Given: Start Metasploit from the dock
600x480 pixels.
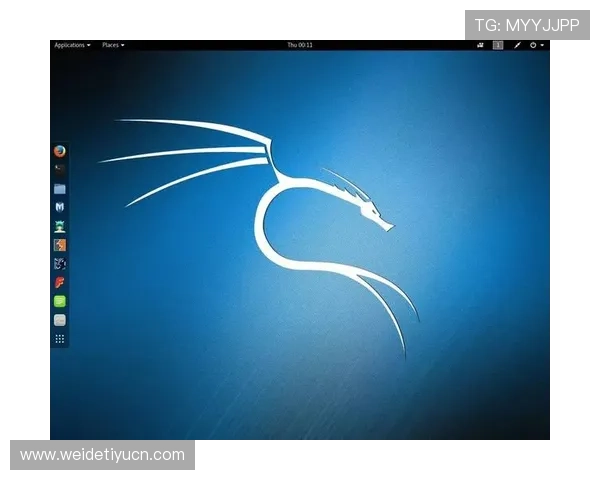Looking at the screenshot, I should coord(60,207).
